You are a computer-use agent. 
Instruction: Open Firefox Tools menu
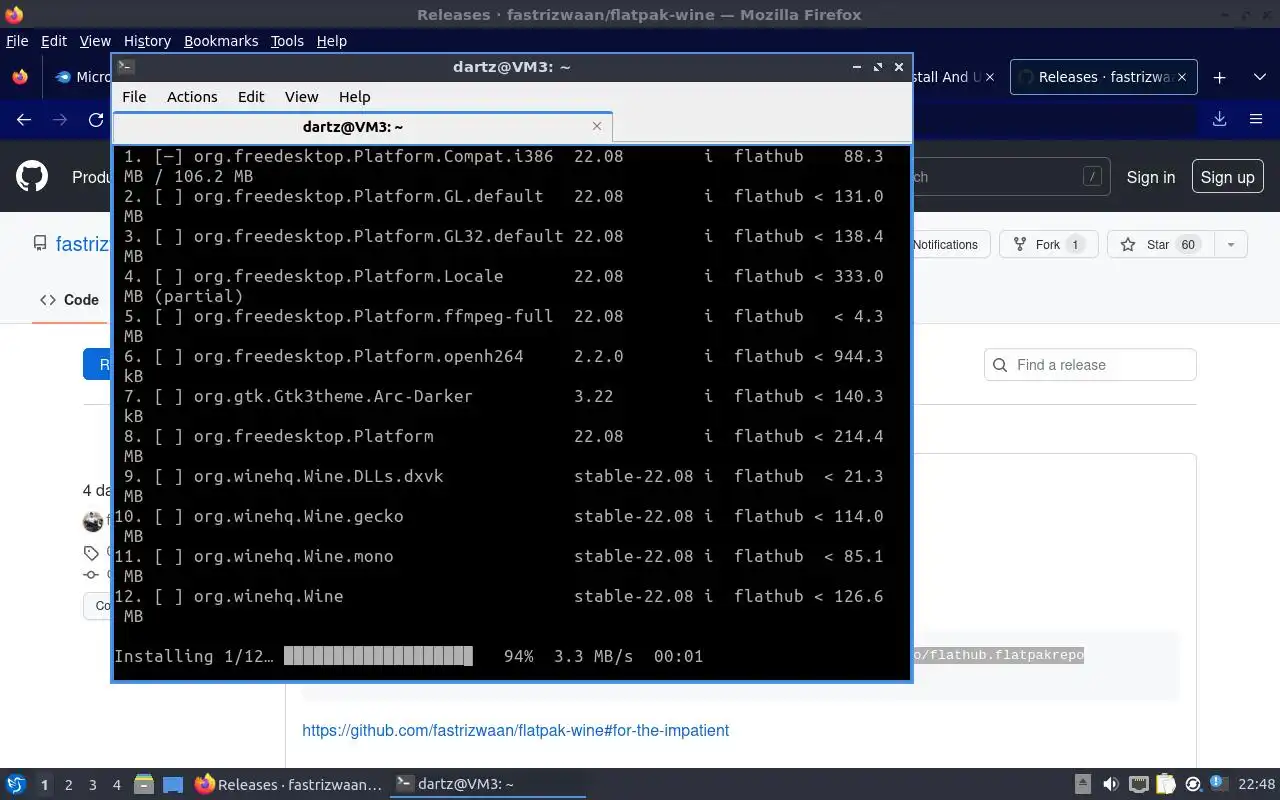287,41
